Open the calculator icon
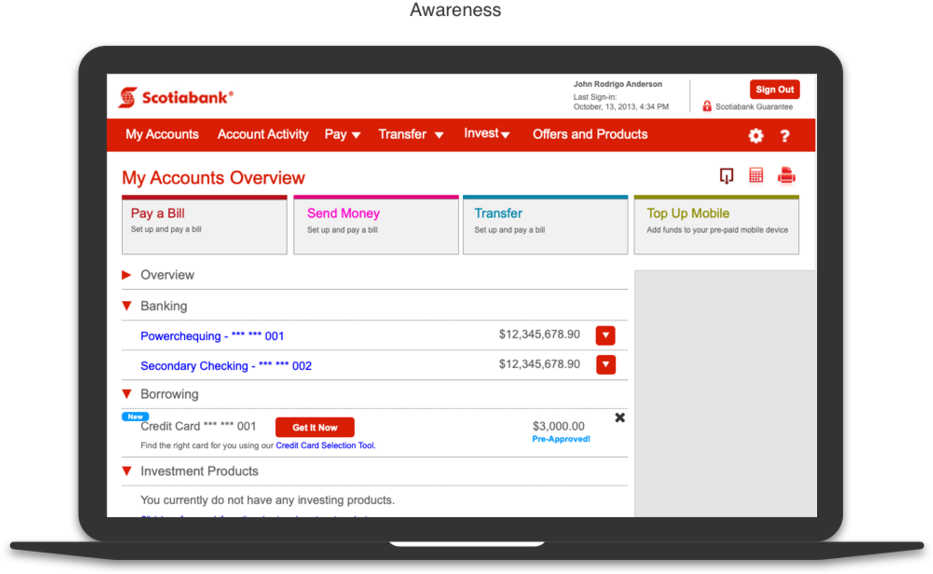Image resolution: width=933 pixels, height=574 pixels. tap(756, 175)
